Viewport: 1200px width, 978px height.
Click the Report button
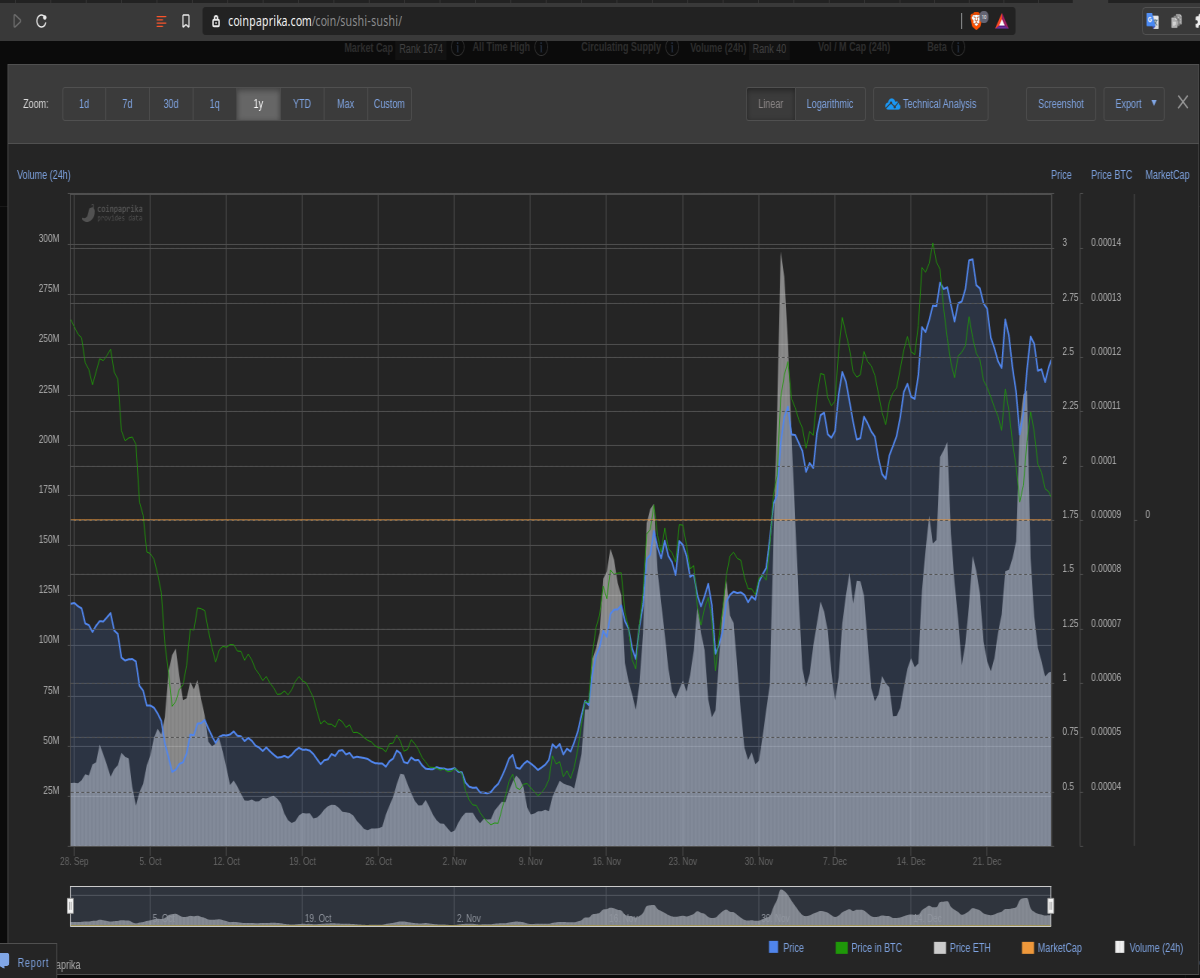pyautogui.click(x=27, y=962)
